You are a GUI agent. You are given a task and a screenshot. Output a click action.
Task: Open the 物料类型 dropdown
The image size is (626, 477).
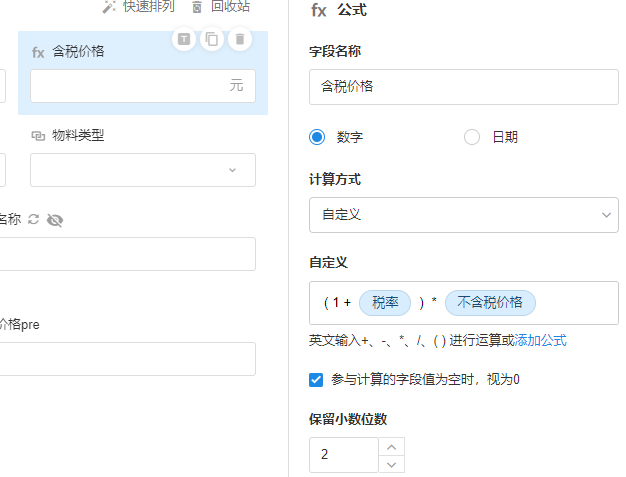[x=143, y=170]
